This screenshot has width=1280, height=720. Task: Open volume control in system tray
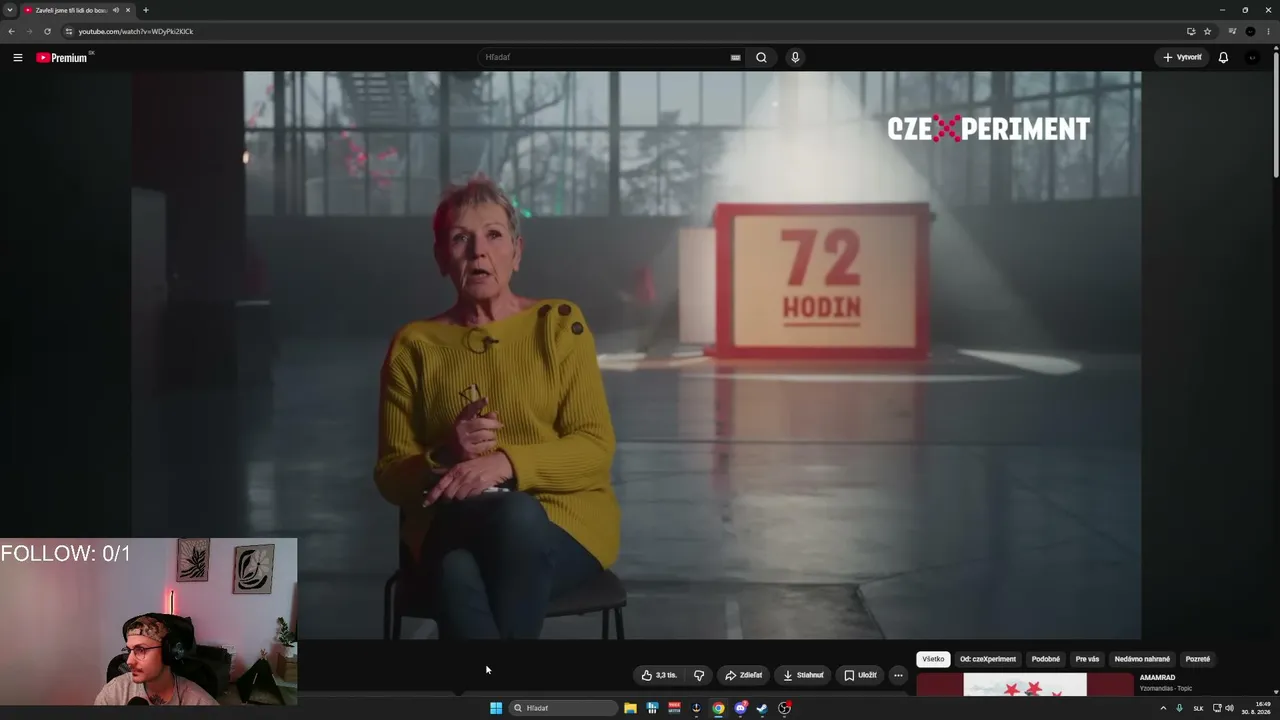[x=1229, y=708]
